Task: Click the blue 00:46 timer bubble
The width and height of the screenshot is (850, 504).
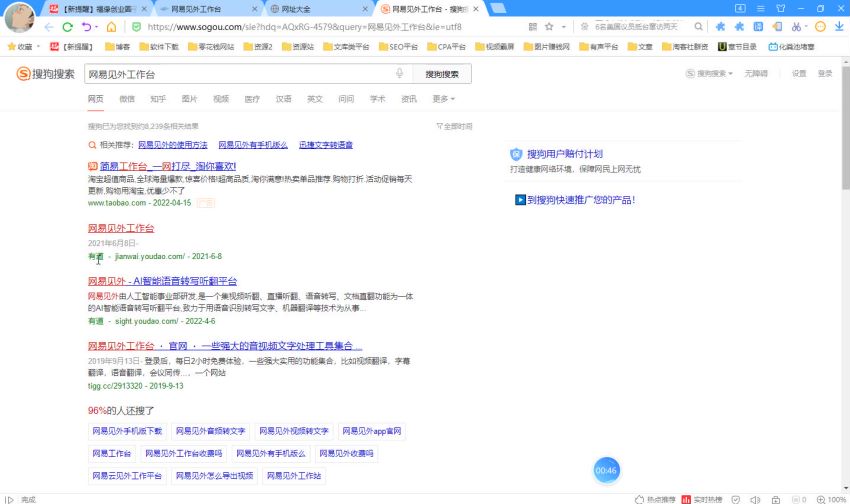Action: (x=606, y=470)
